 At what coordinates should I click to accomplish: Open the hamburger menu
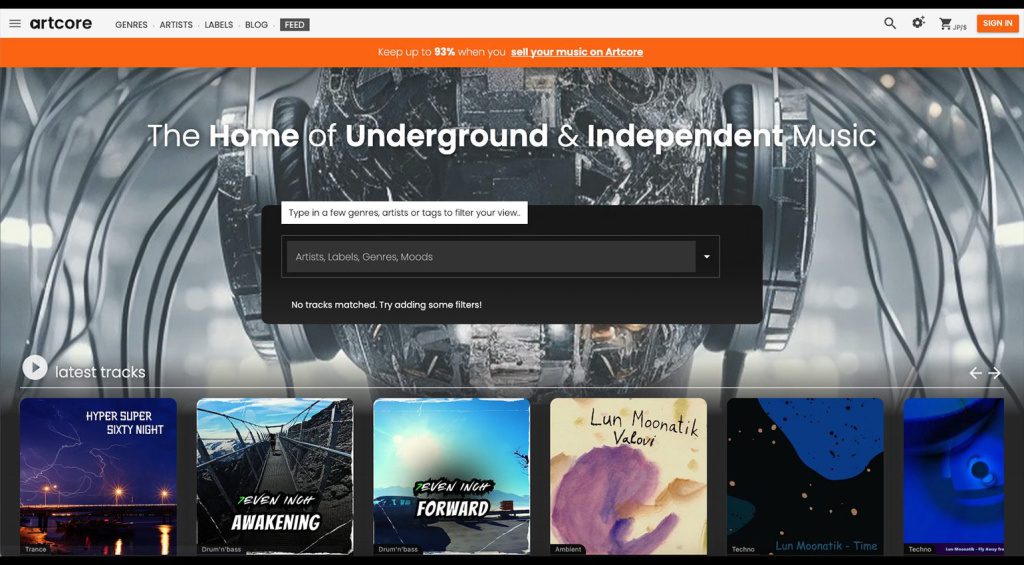click(15, 24)
